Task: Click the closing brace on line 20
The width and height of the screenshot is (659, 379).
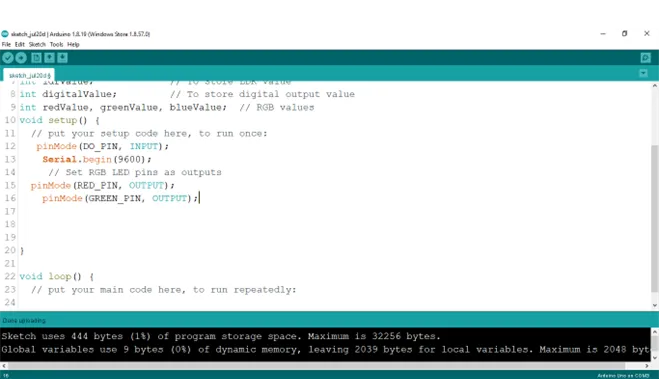Action: pyautogui.click(x=22, y=251)
